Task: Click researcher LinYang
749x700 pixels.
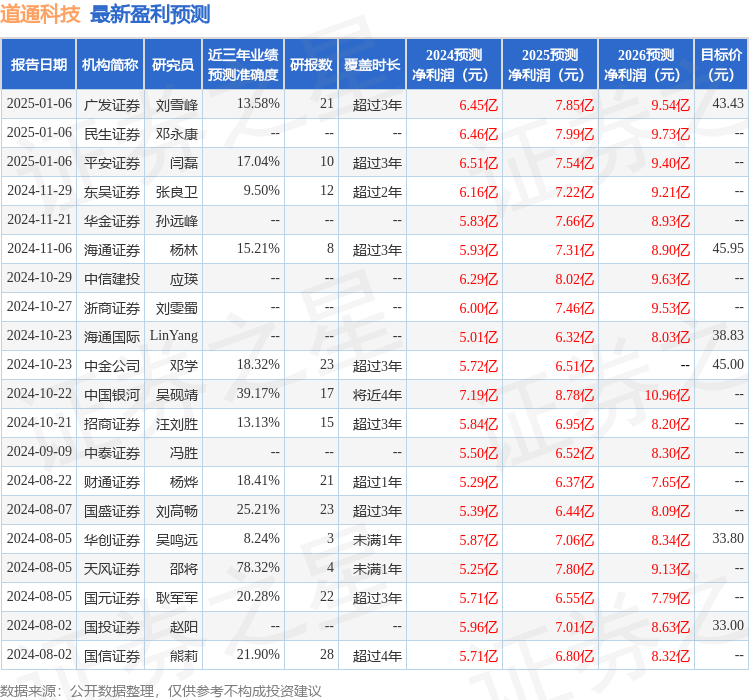Action: coord(174,336)
